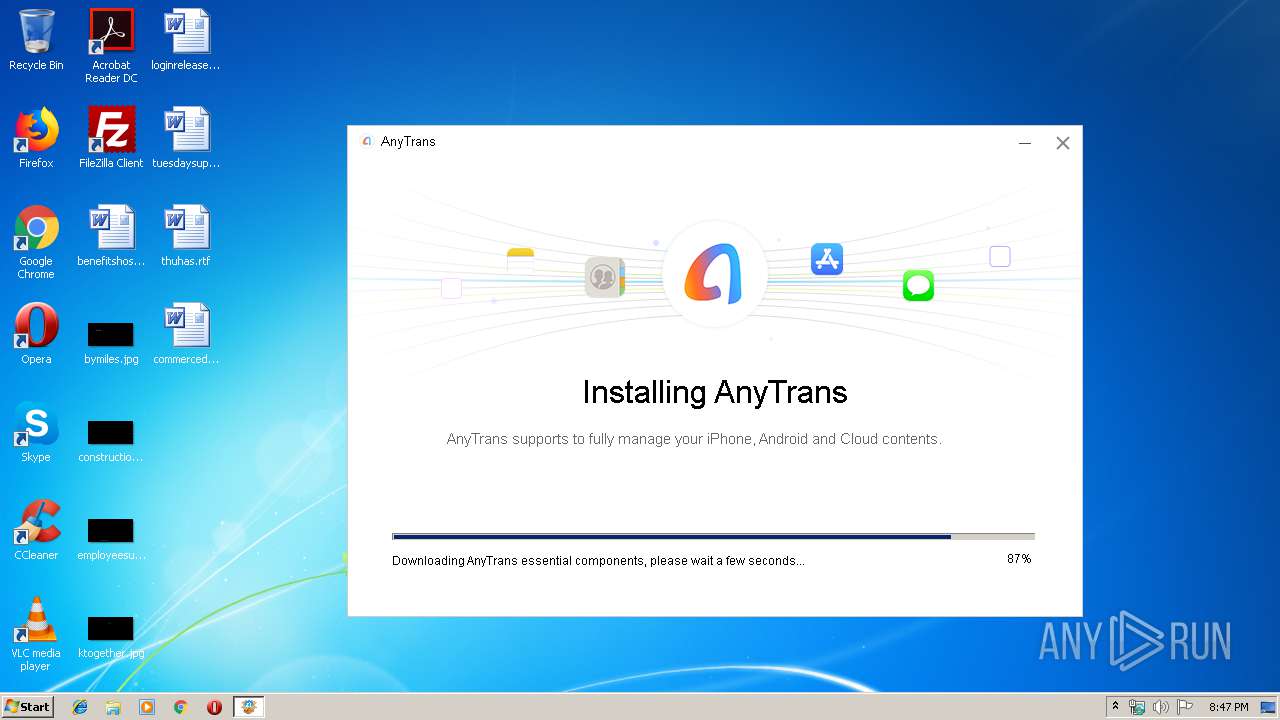Launch Skype desktop shortcut
The image size is (1280, 720).
point(36,432)
